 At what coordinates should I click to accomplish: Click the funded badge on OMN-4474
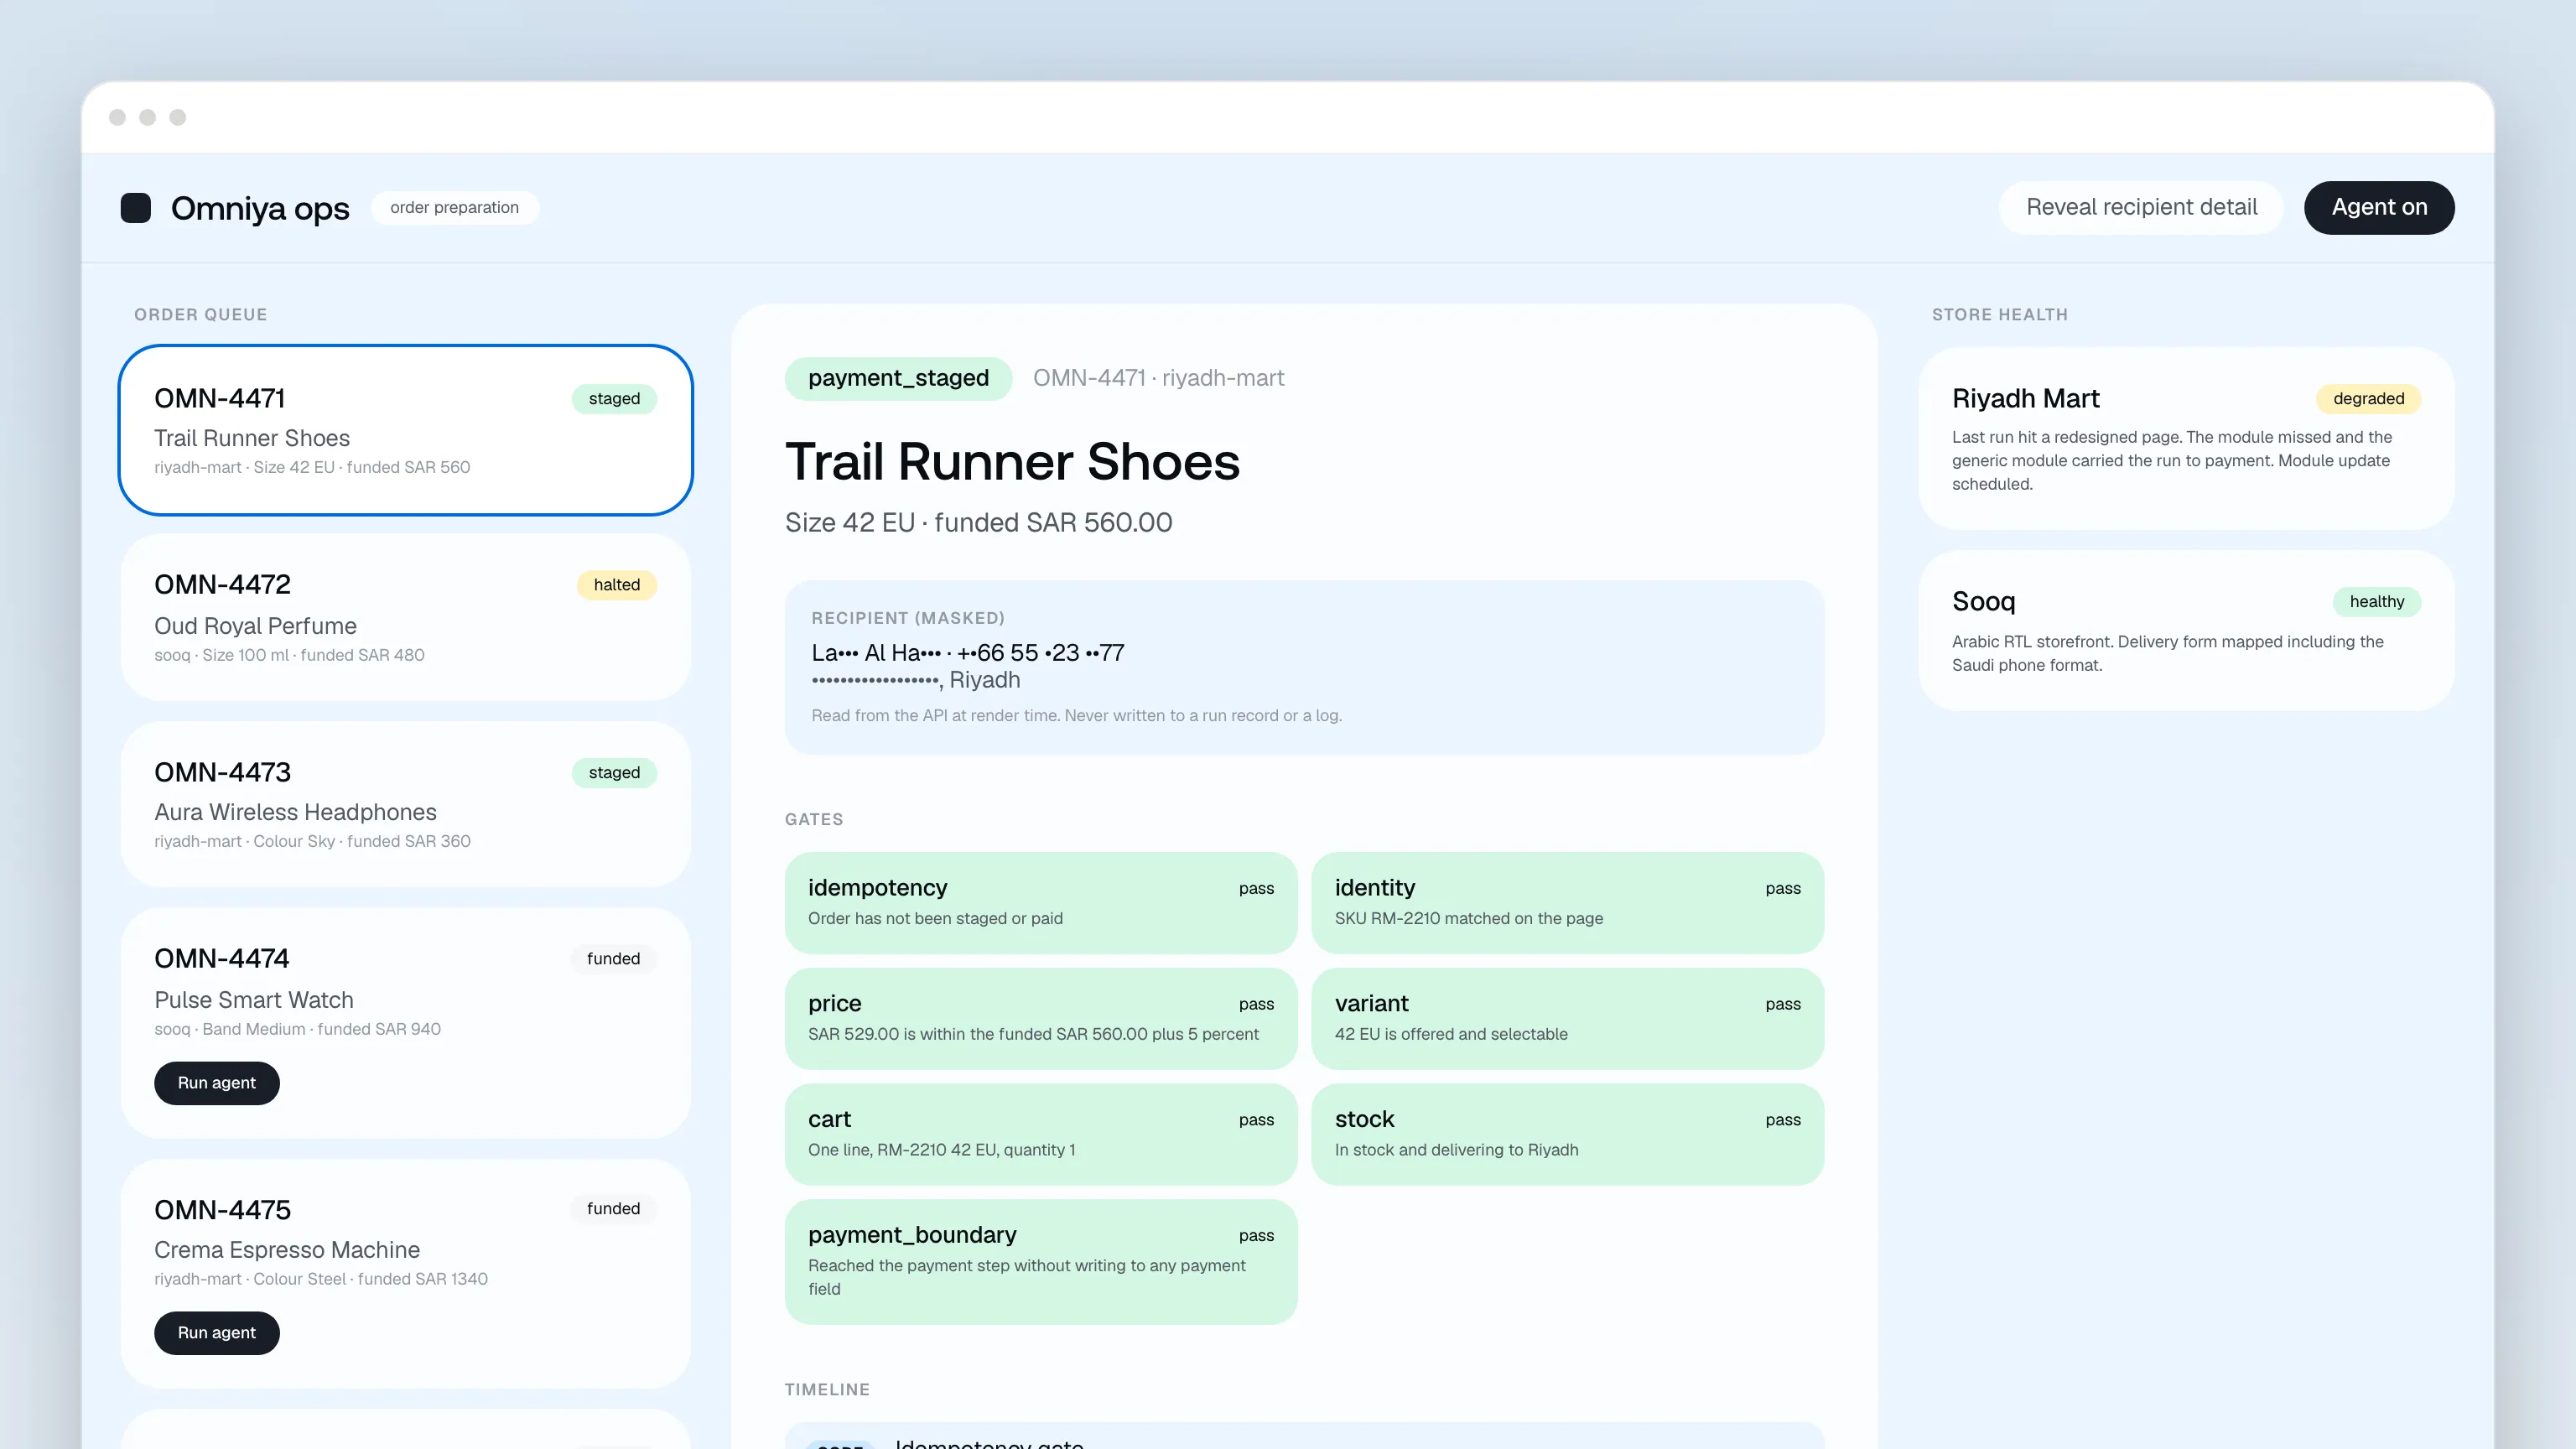613,959
